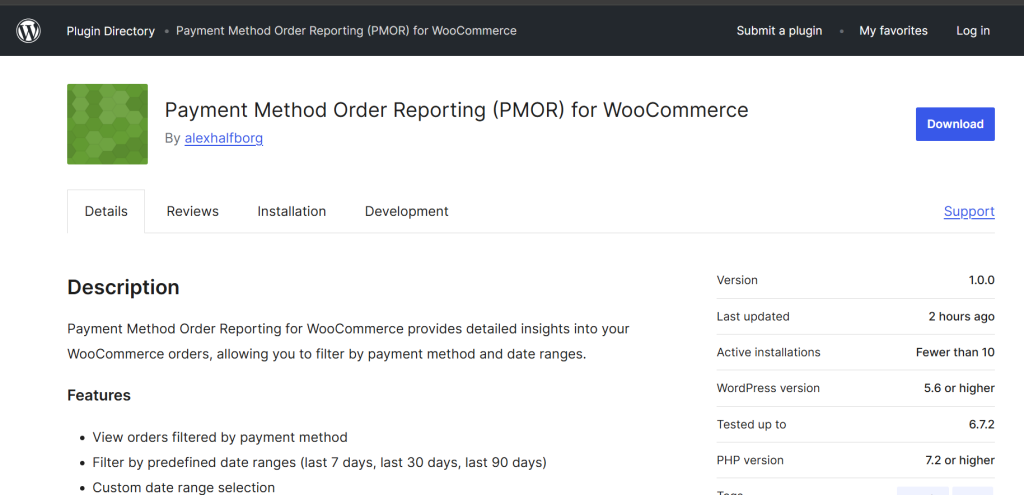Click Last updated value 2 hours ago
This screenshot has height=495, width=1024.
961,317
